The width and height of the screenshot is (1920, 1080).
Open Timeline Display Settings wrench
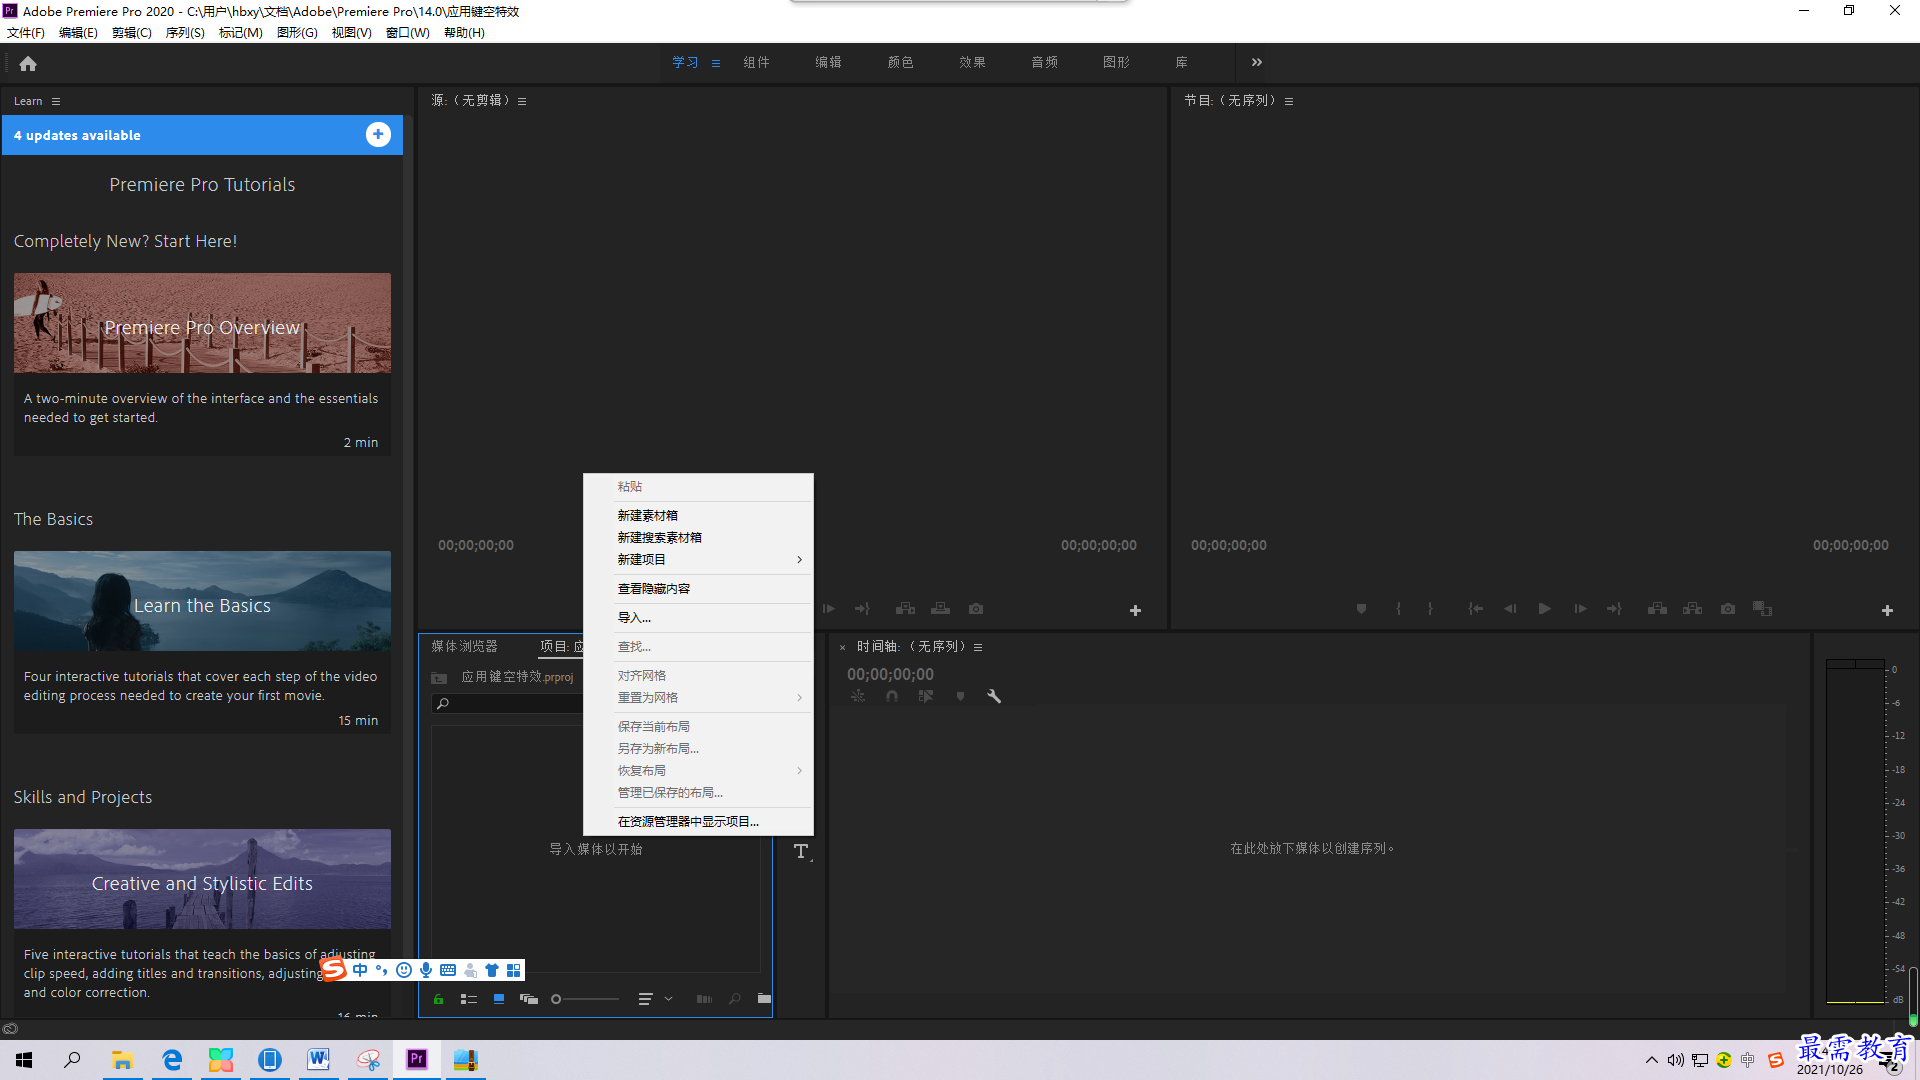994,696
